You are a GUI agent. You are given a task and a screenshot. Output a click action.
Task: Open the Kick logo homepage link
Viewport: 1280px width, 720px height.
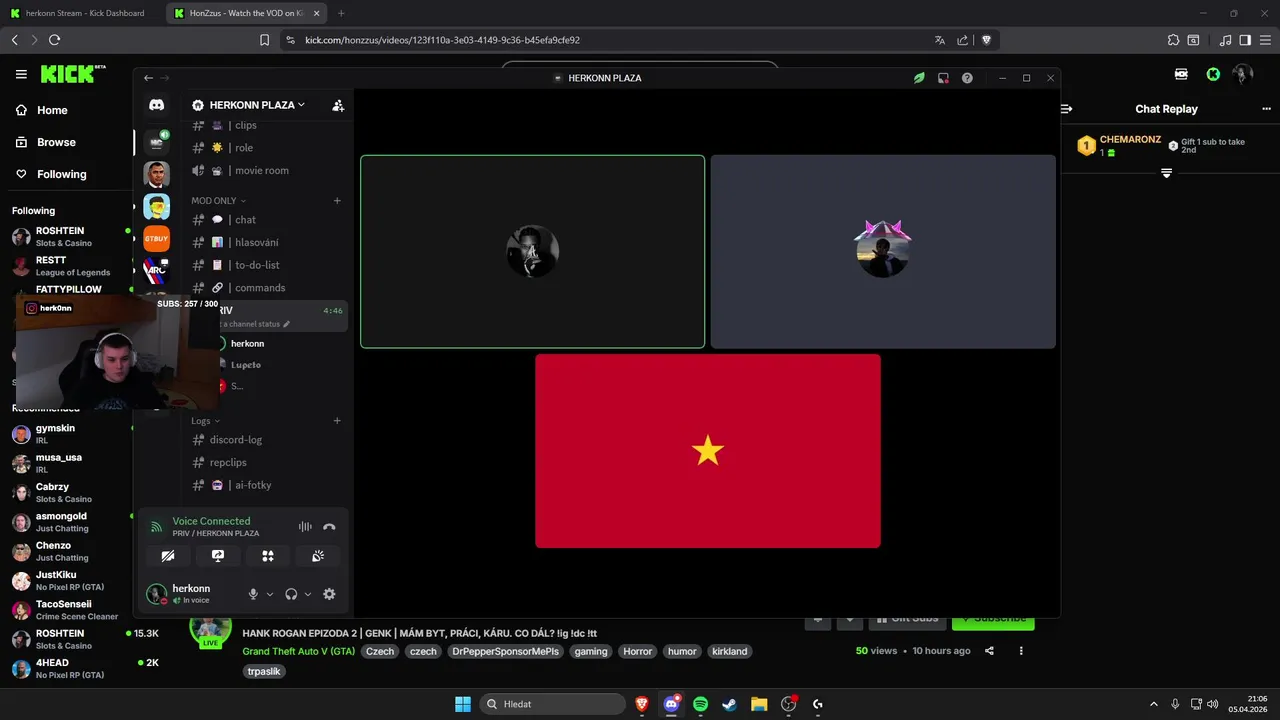point(72,74)
